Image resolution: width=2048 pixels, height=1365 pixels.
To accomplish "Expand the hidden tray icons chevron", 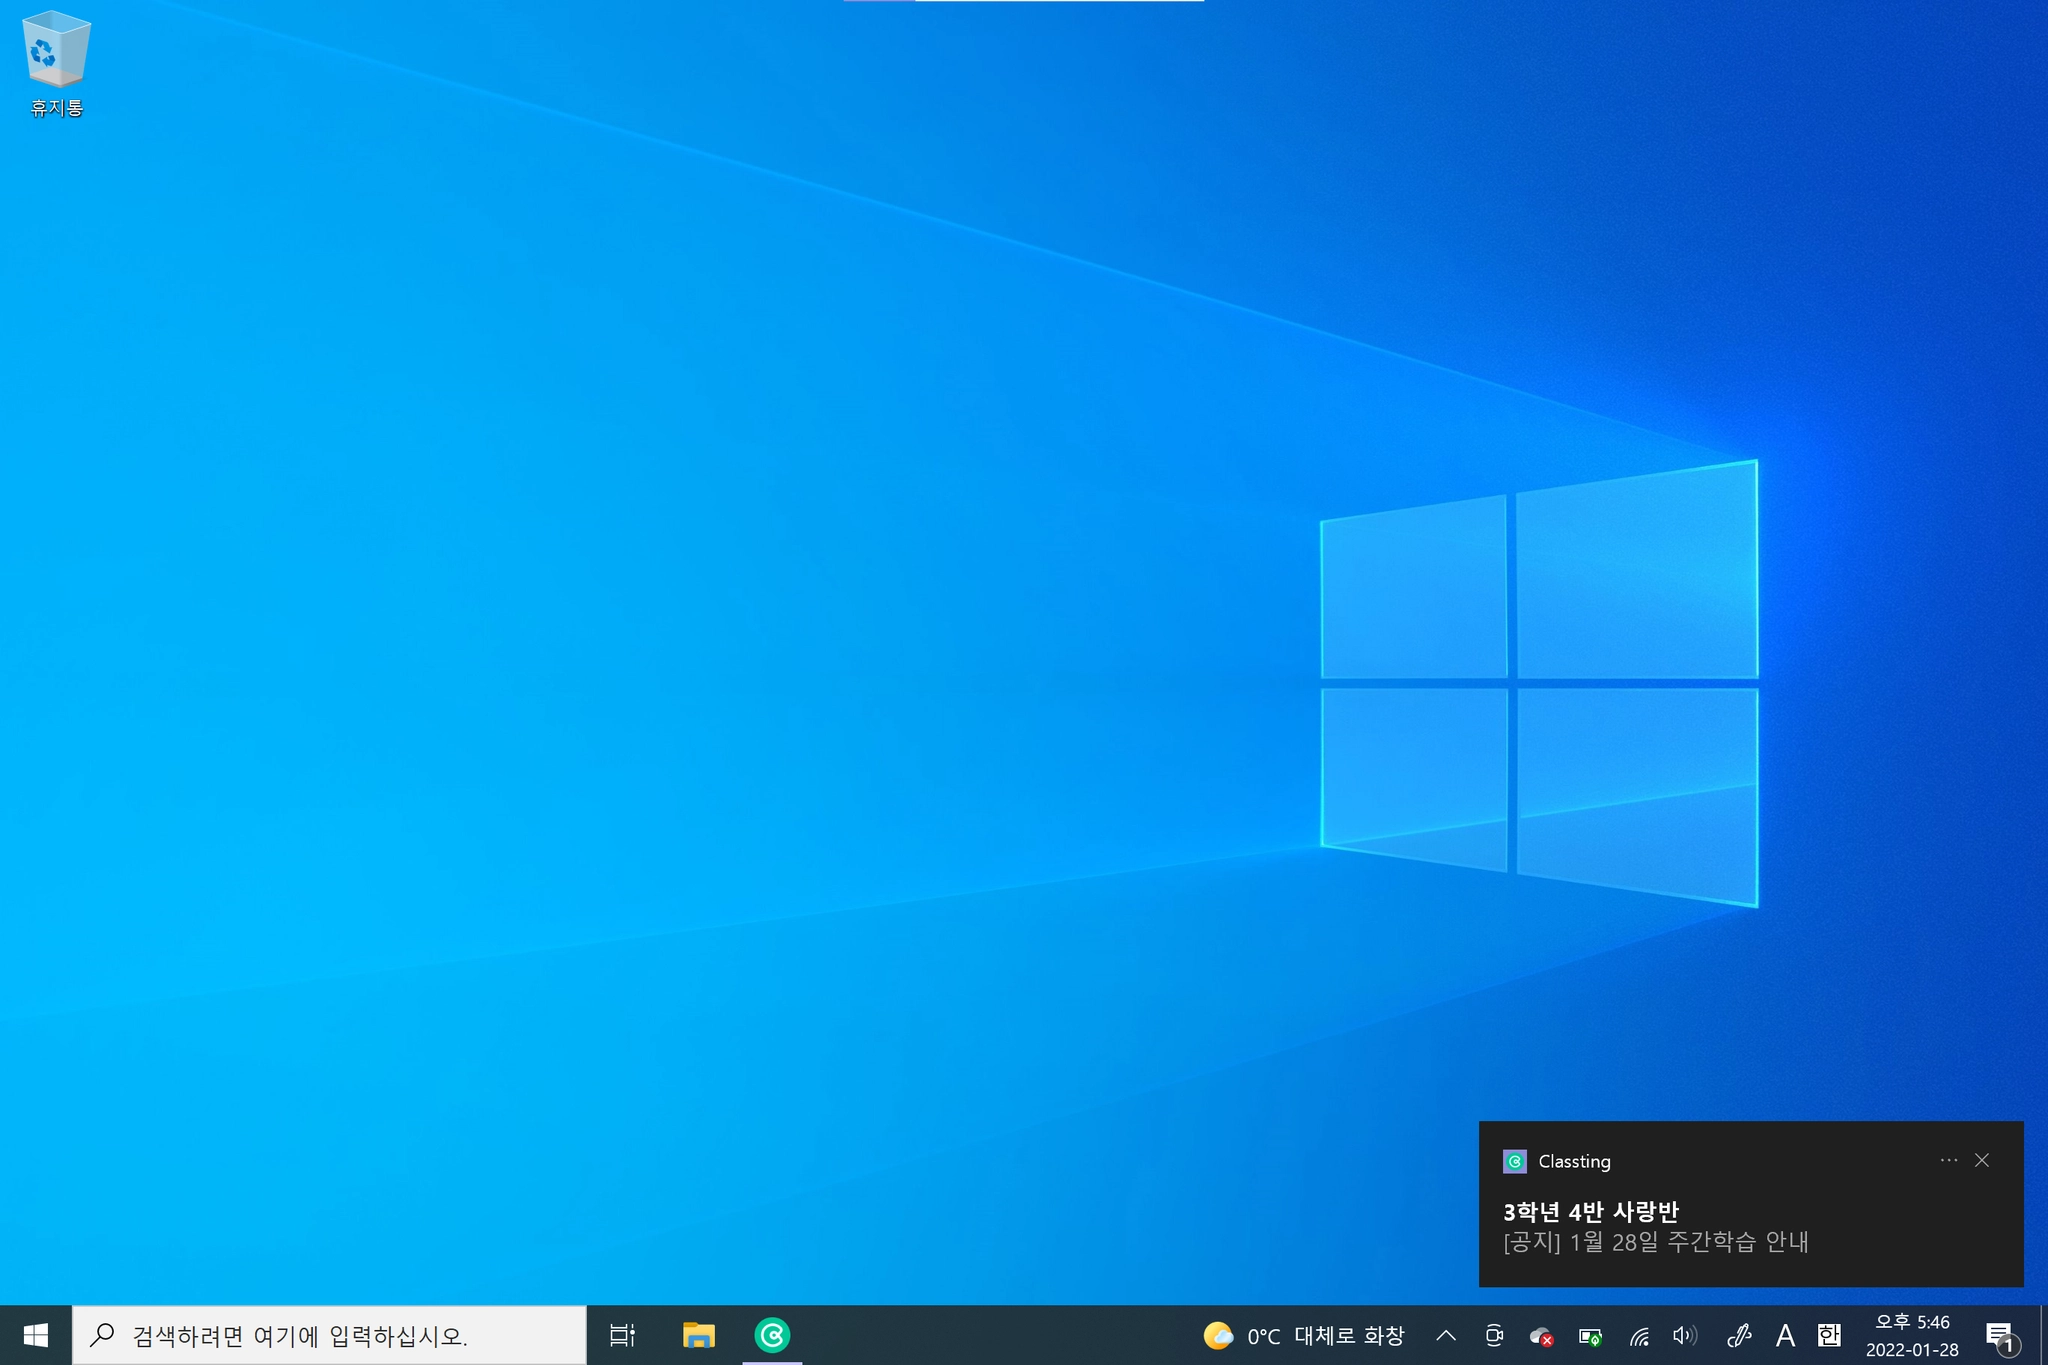I will click(1446, 1336).
